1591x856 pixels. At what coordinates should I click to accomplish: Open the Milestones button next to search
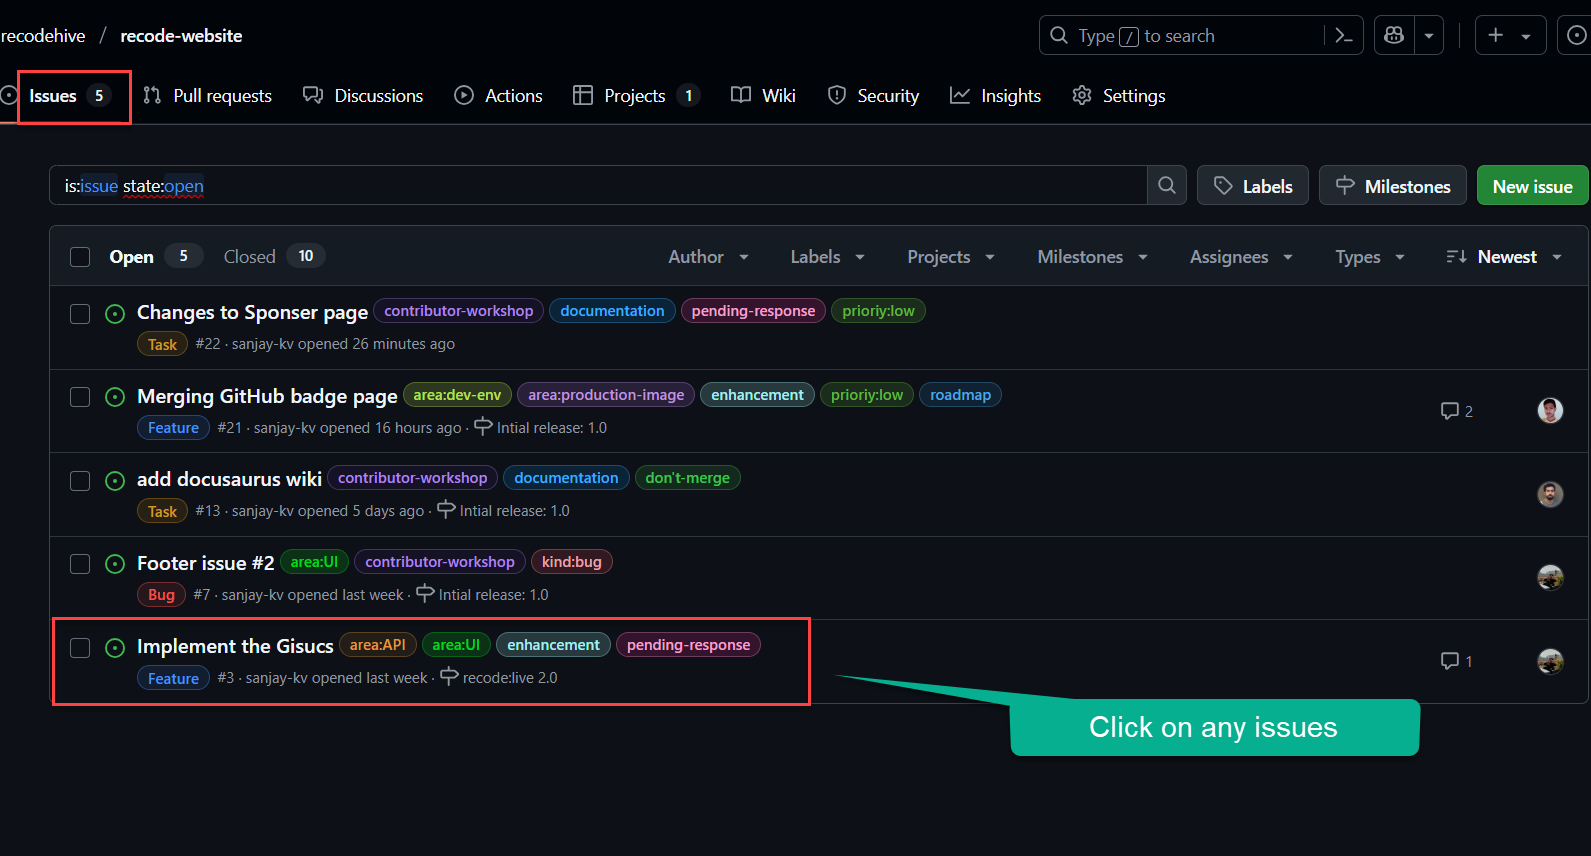pyautogui.click(x=1393, y=186)
